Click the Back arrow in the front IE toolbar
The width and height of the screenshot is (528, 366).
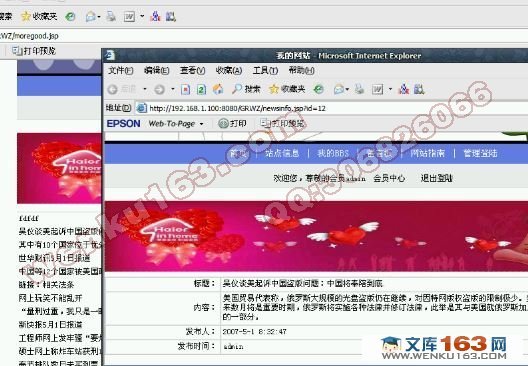112,89
